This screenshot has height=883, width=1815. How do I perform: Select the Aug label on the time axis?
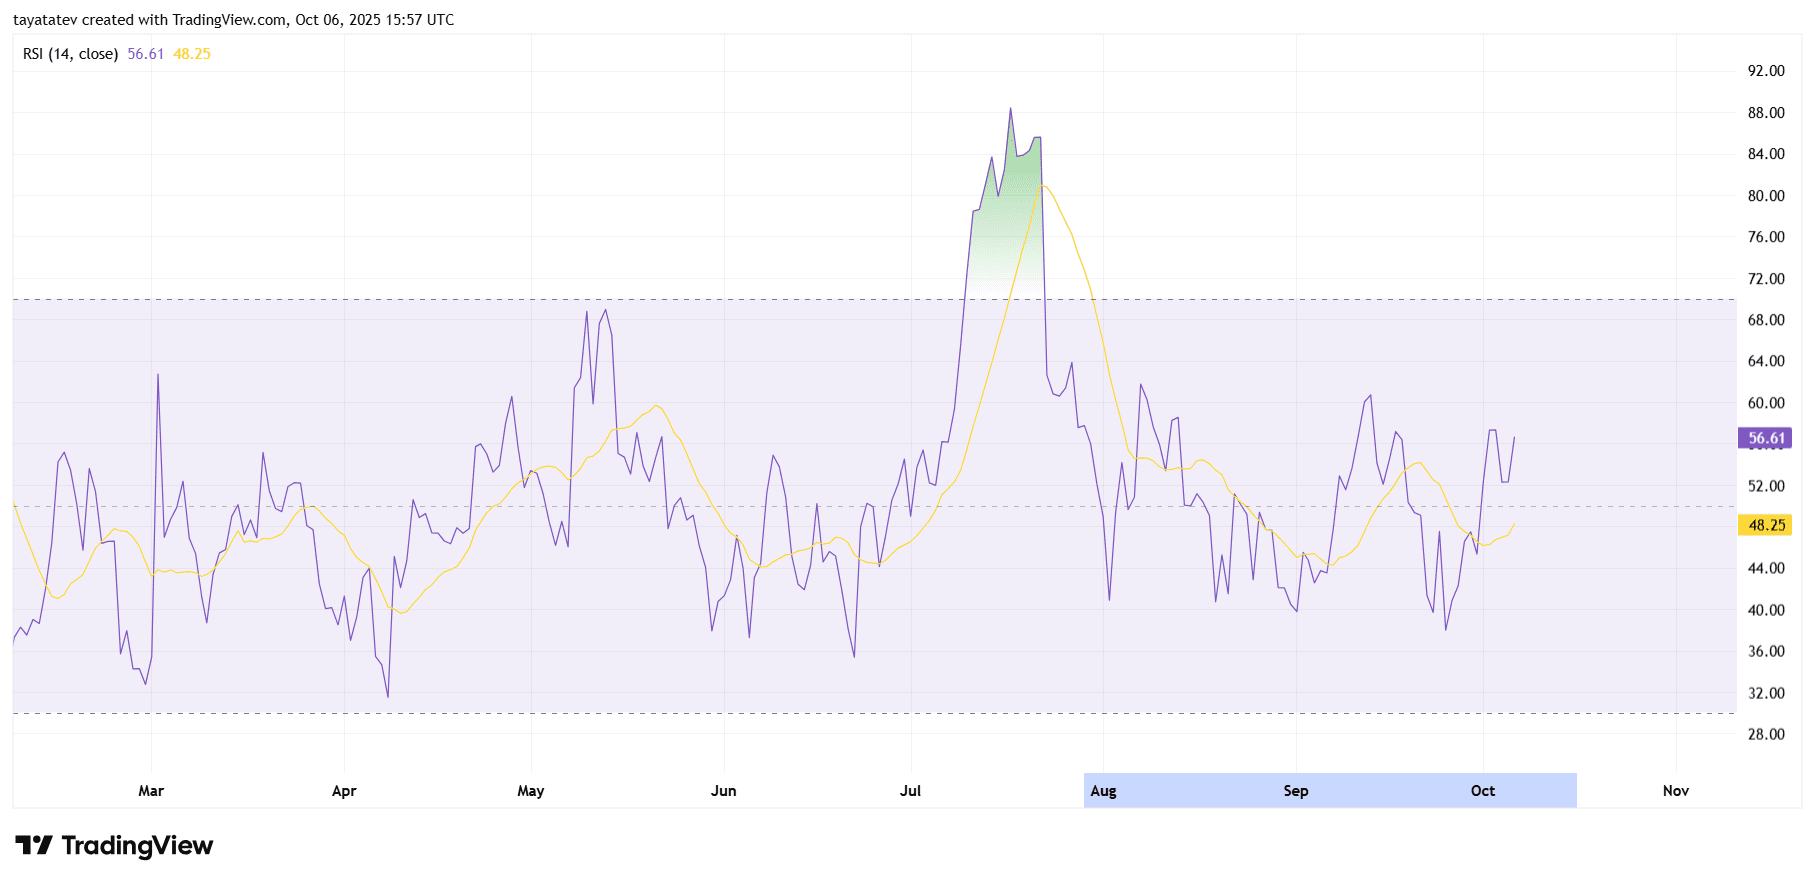click(1103, 791)
